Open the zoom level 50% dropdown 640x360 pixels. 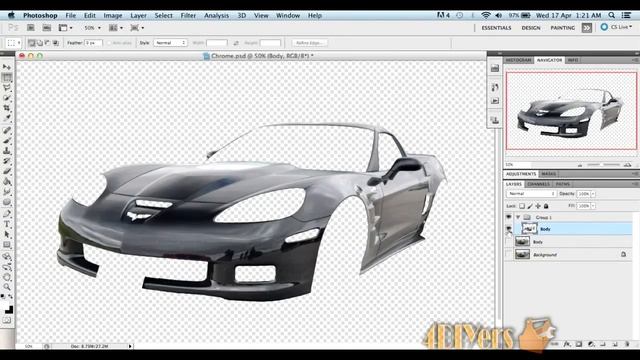tap(92, 28)
